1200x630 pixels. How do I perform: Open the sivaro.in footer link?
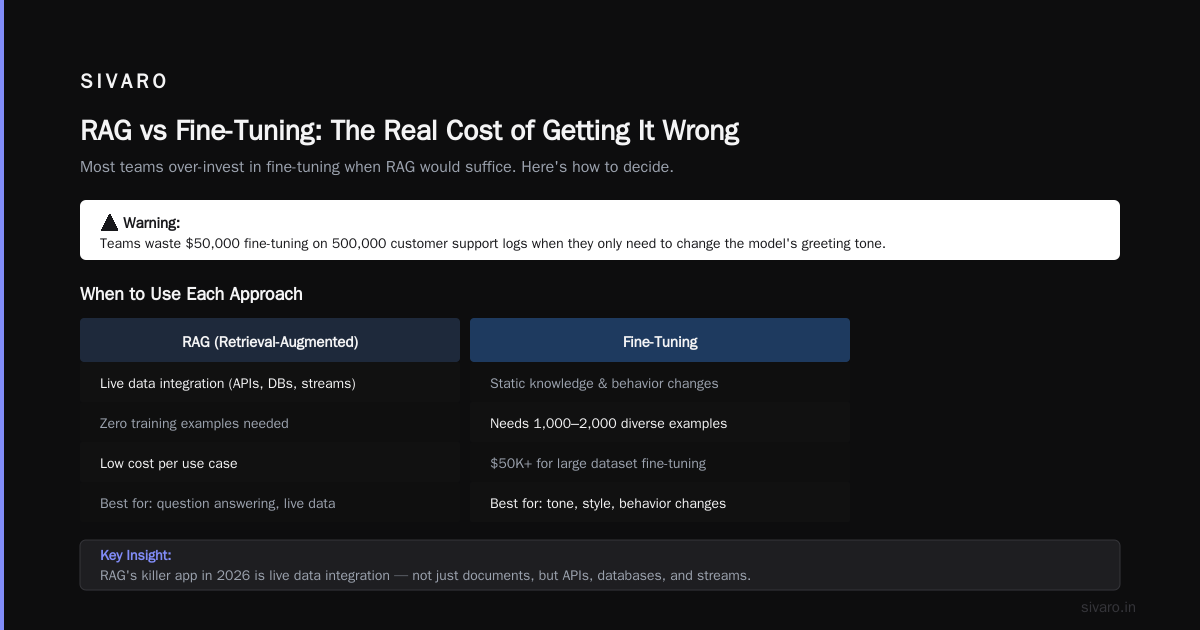1109,607
